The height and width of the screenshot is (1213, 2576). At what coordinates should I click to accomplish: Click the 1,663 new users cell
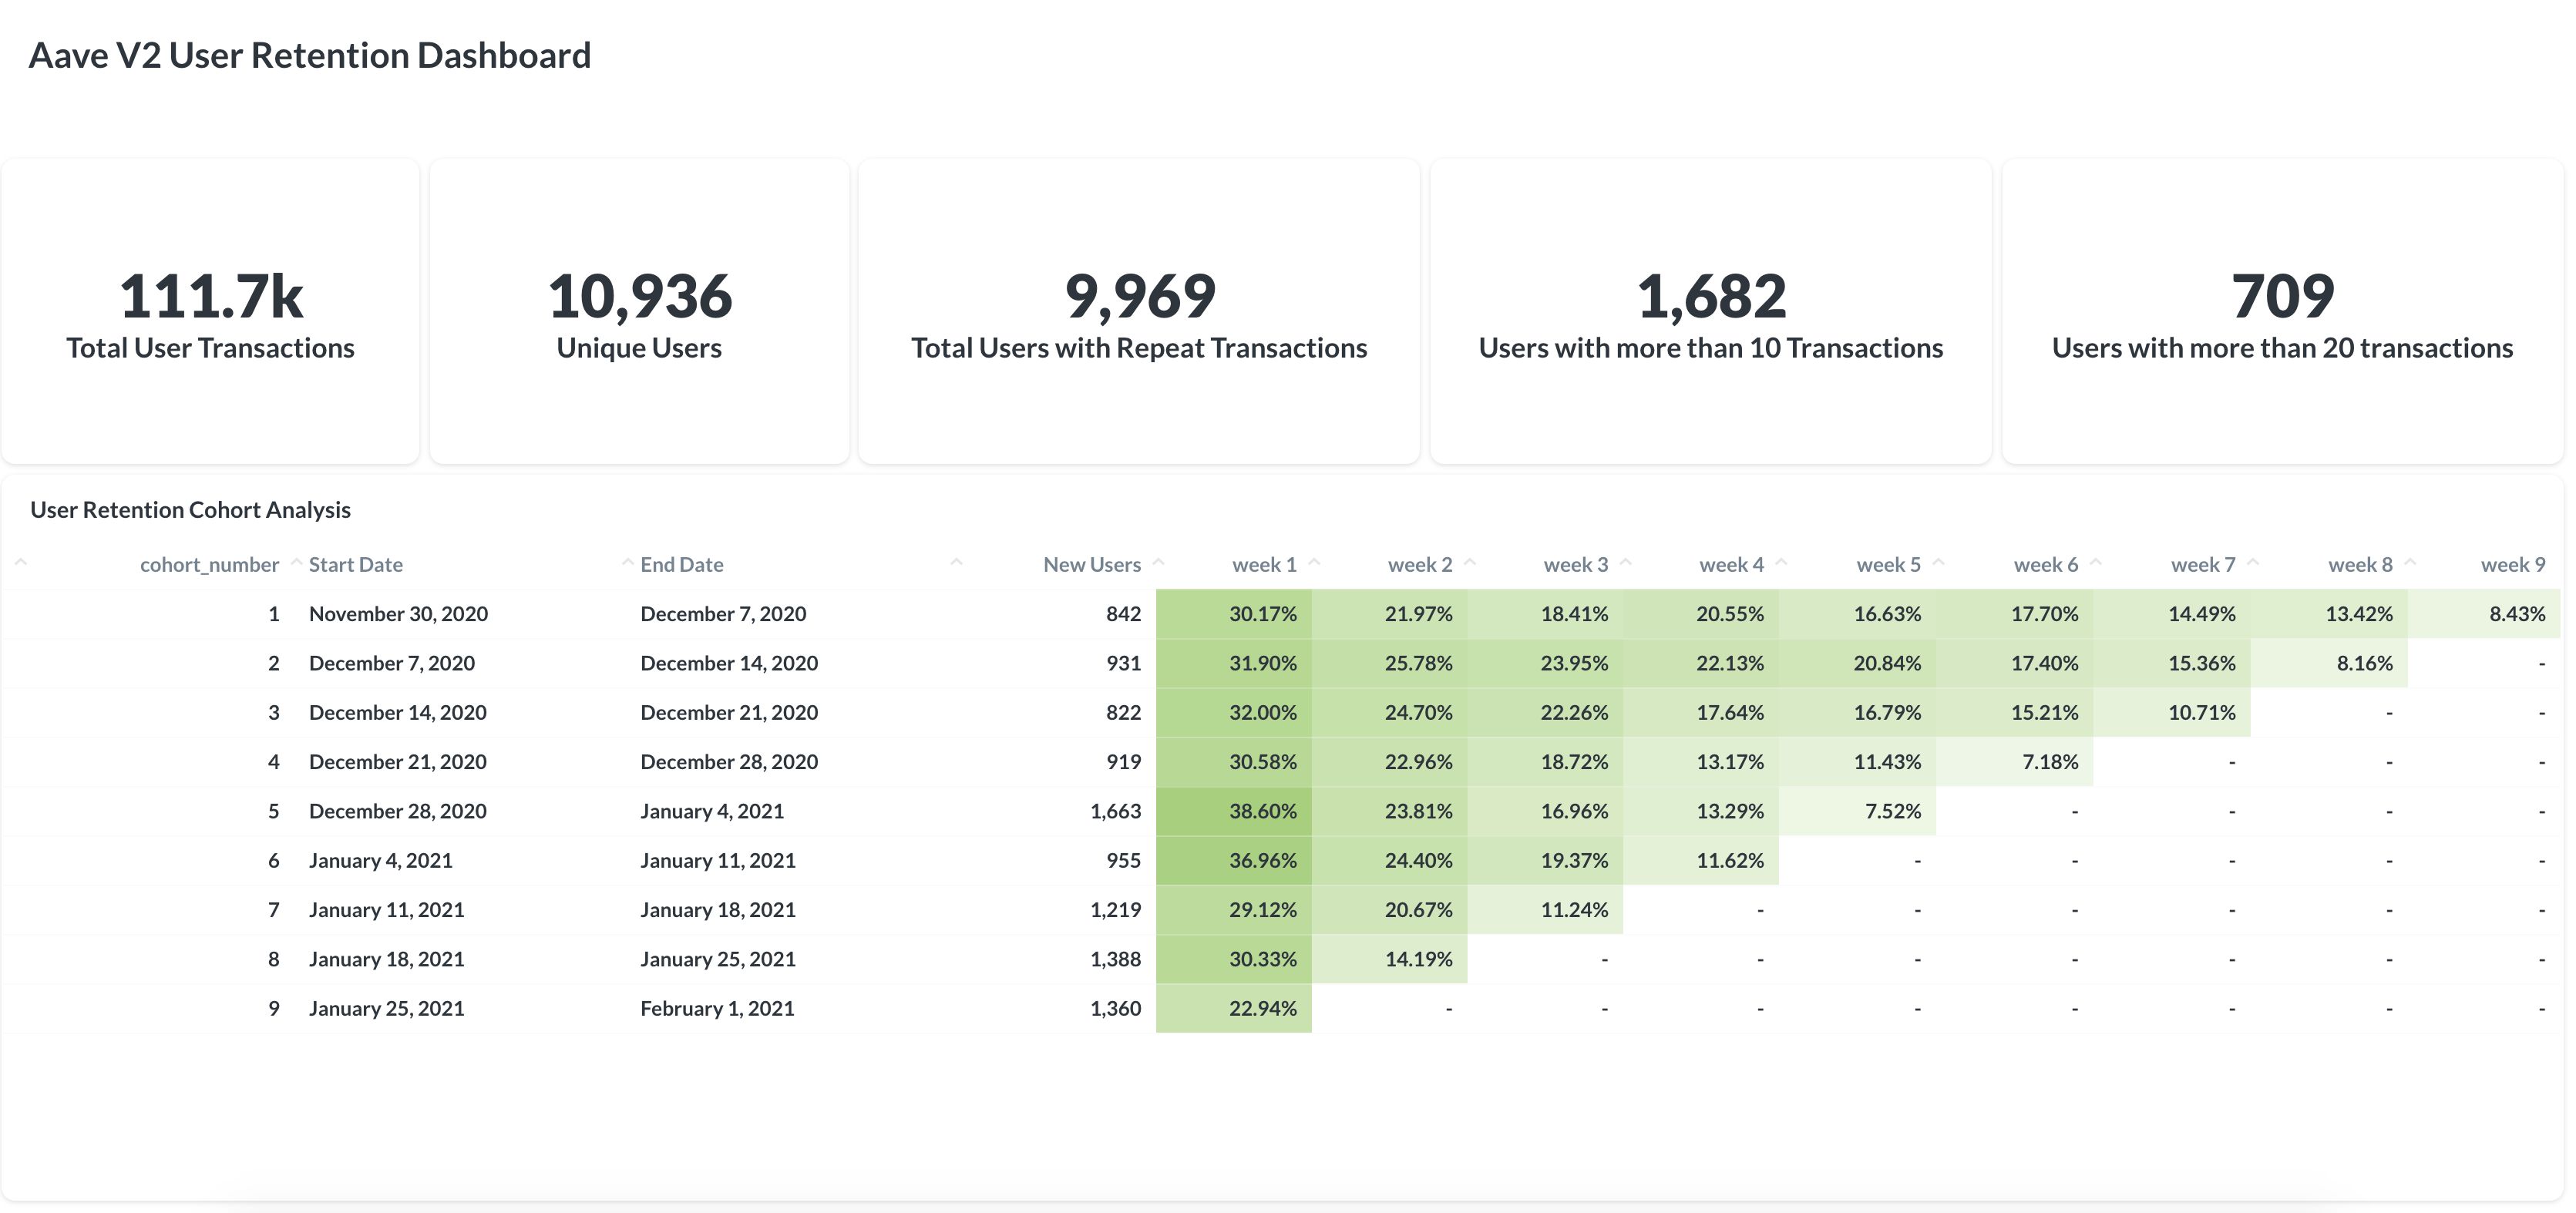[1115, 811]
